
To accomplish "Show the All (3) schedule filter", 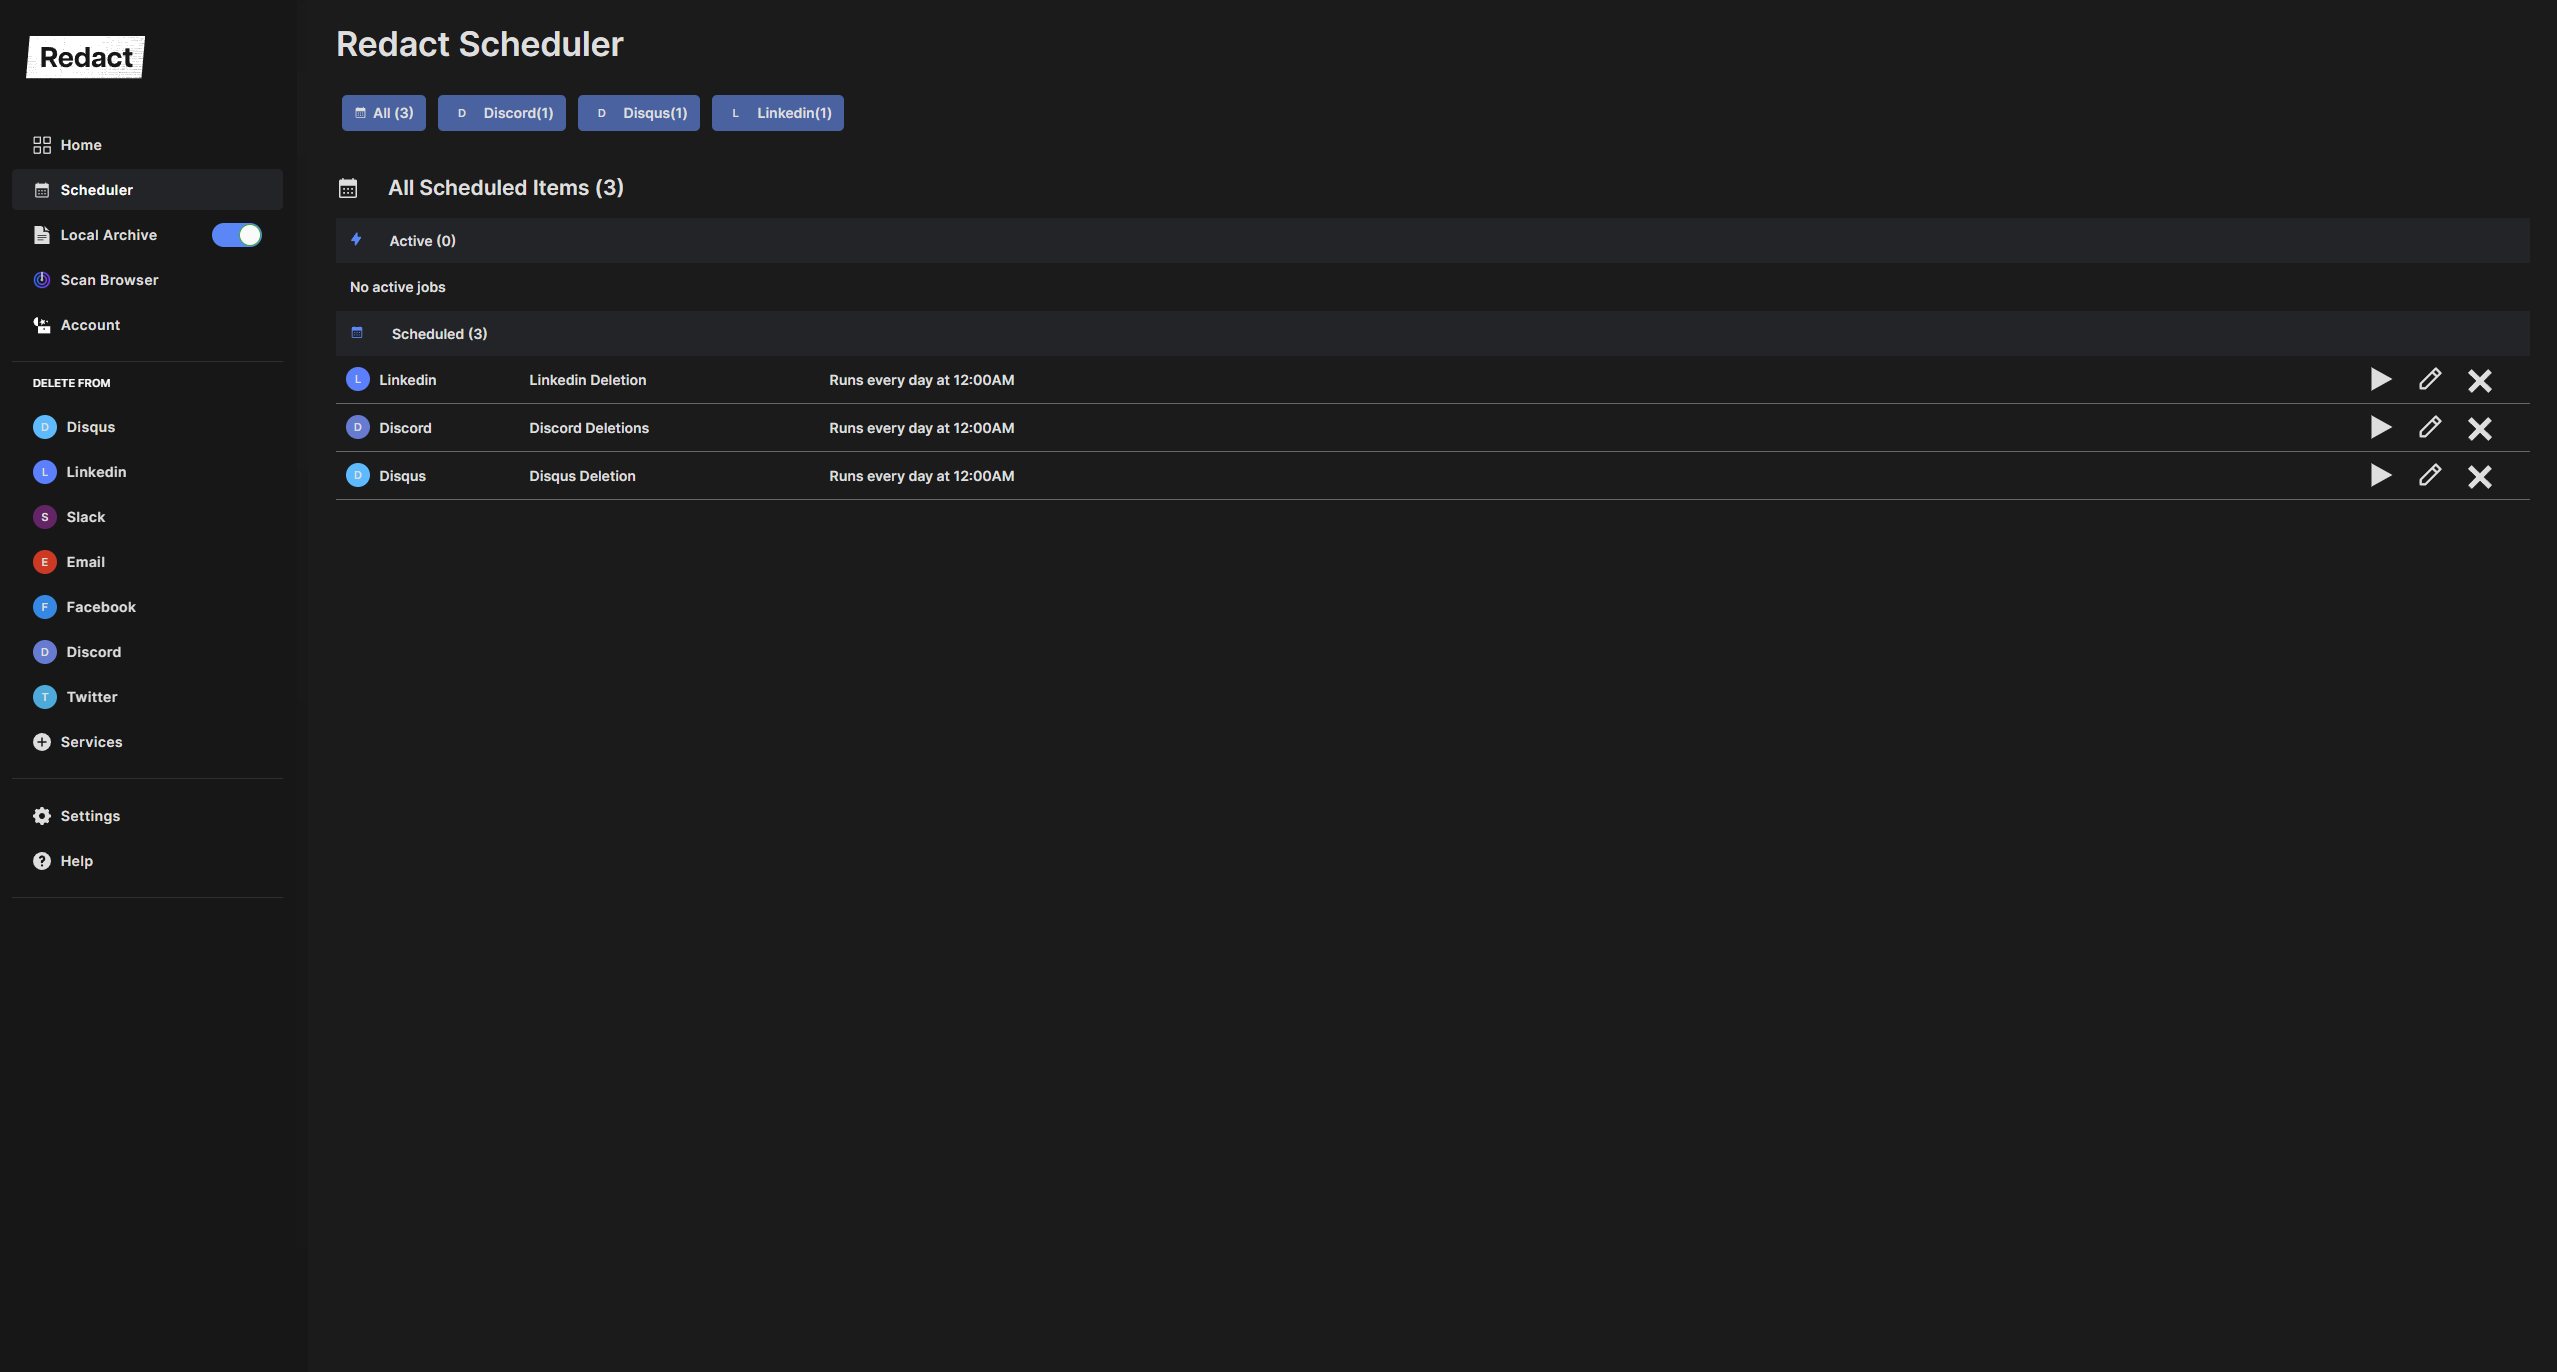I will pos(384,113).
